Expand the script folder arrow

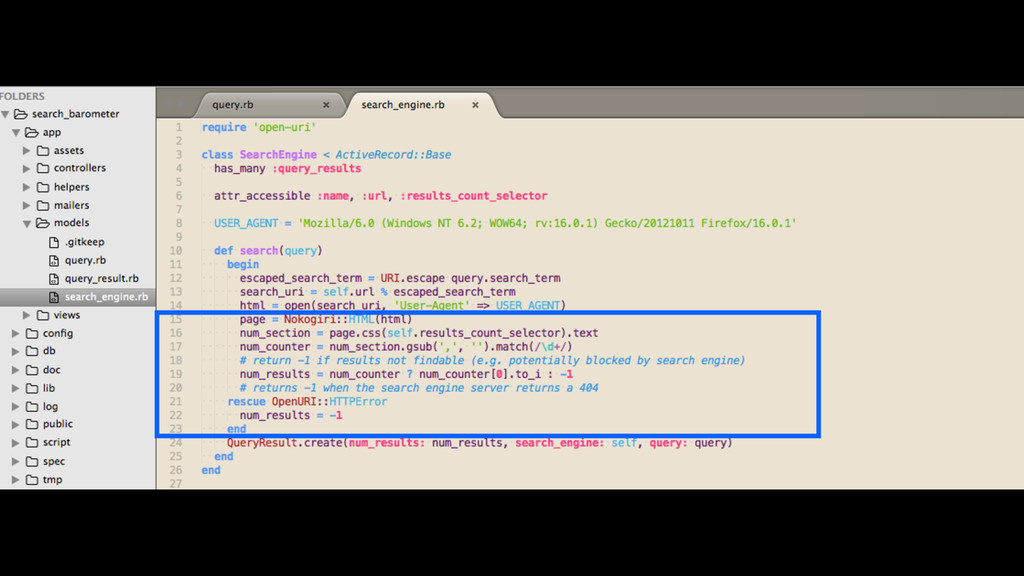click(x=16, y=443)
